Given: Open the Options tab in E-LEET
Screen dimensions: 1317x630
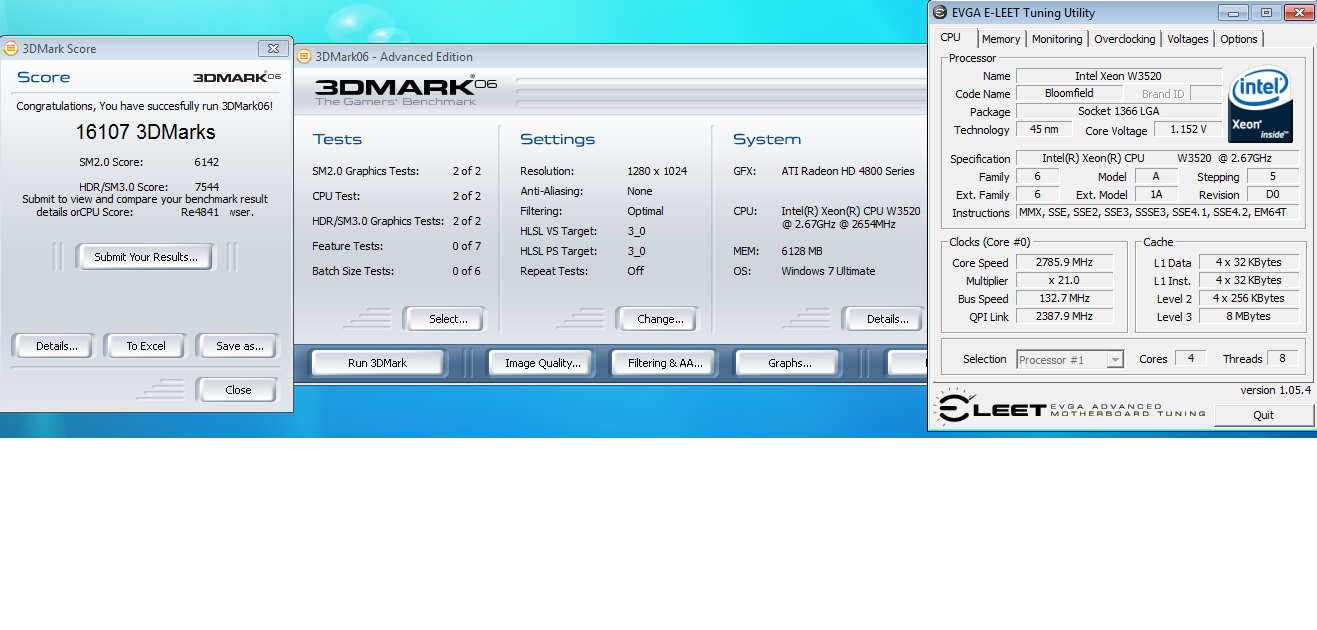Looking at the screenshot, I should [x=1239, y=39].
